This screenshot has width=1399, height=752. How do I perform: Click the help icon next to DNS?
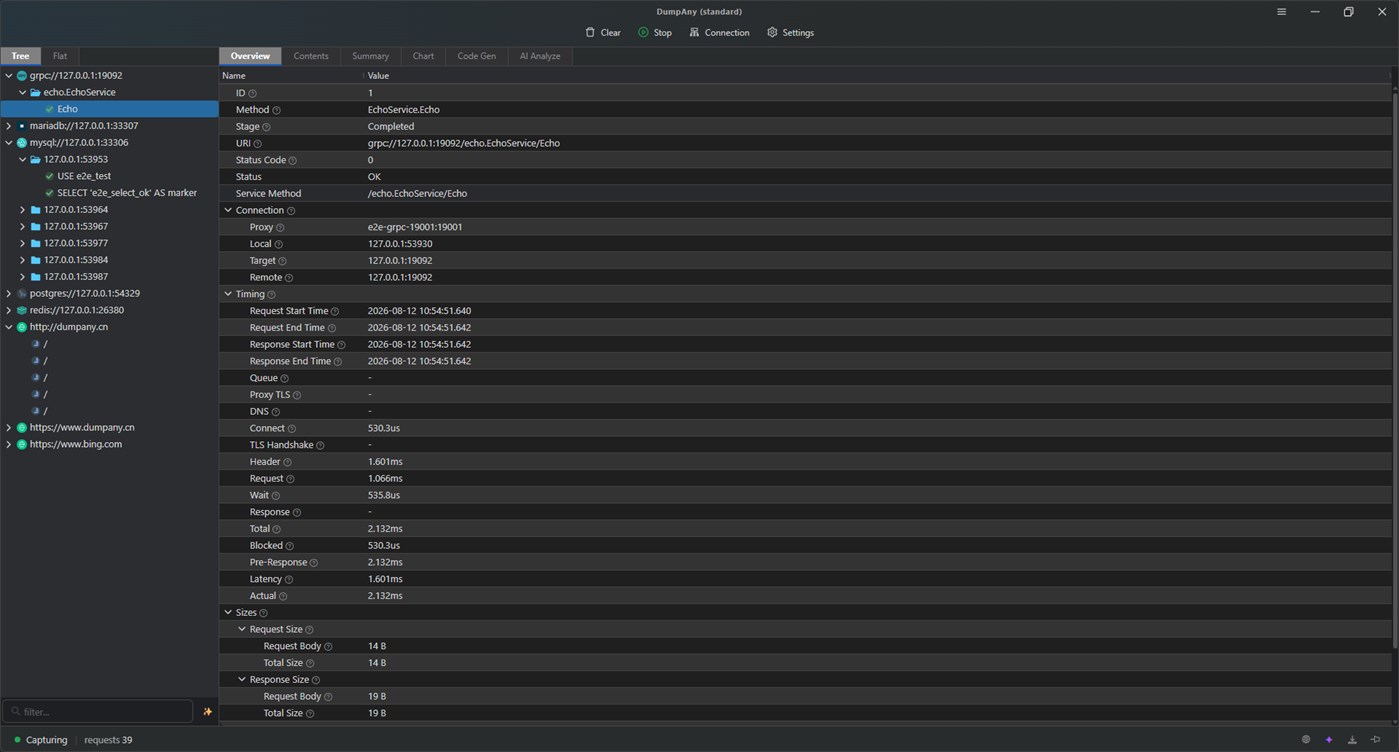click(x=276, y=412)
